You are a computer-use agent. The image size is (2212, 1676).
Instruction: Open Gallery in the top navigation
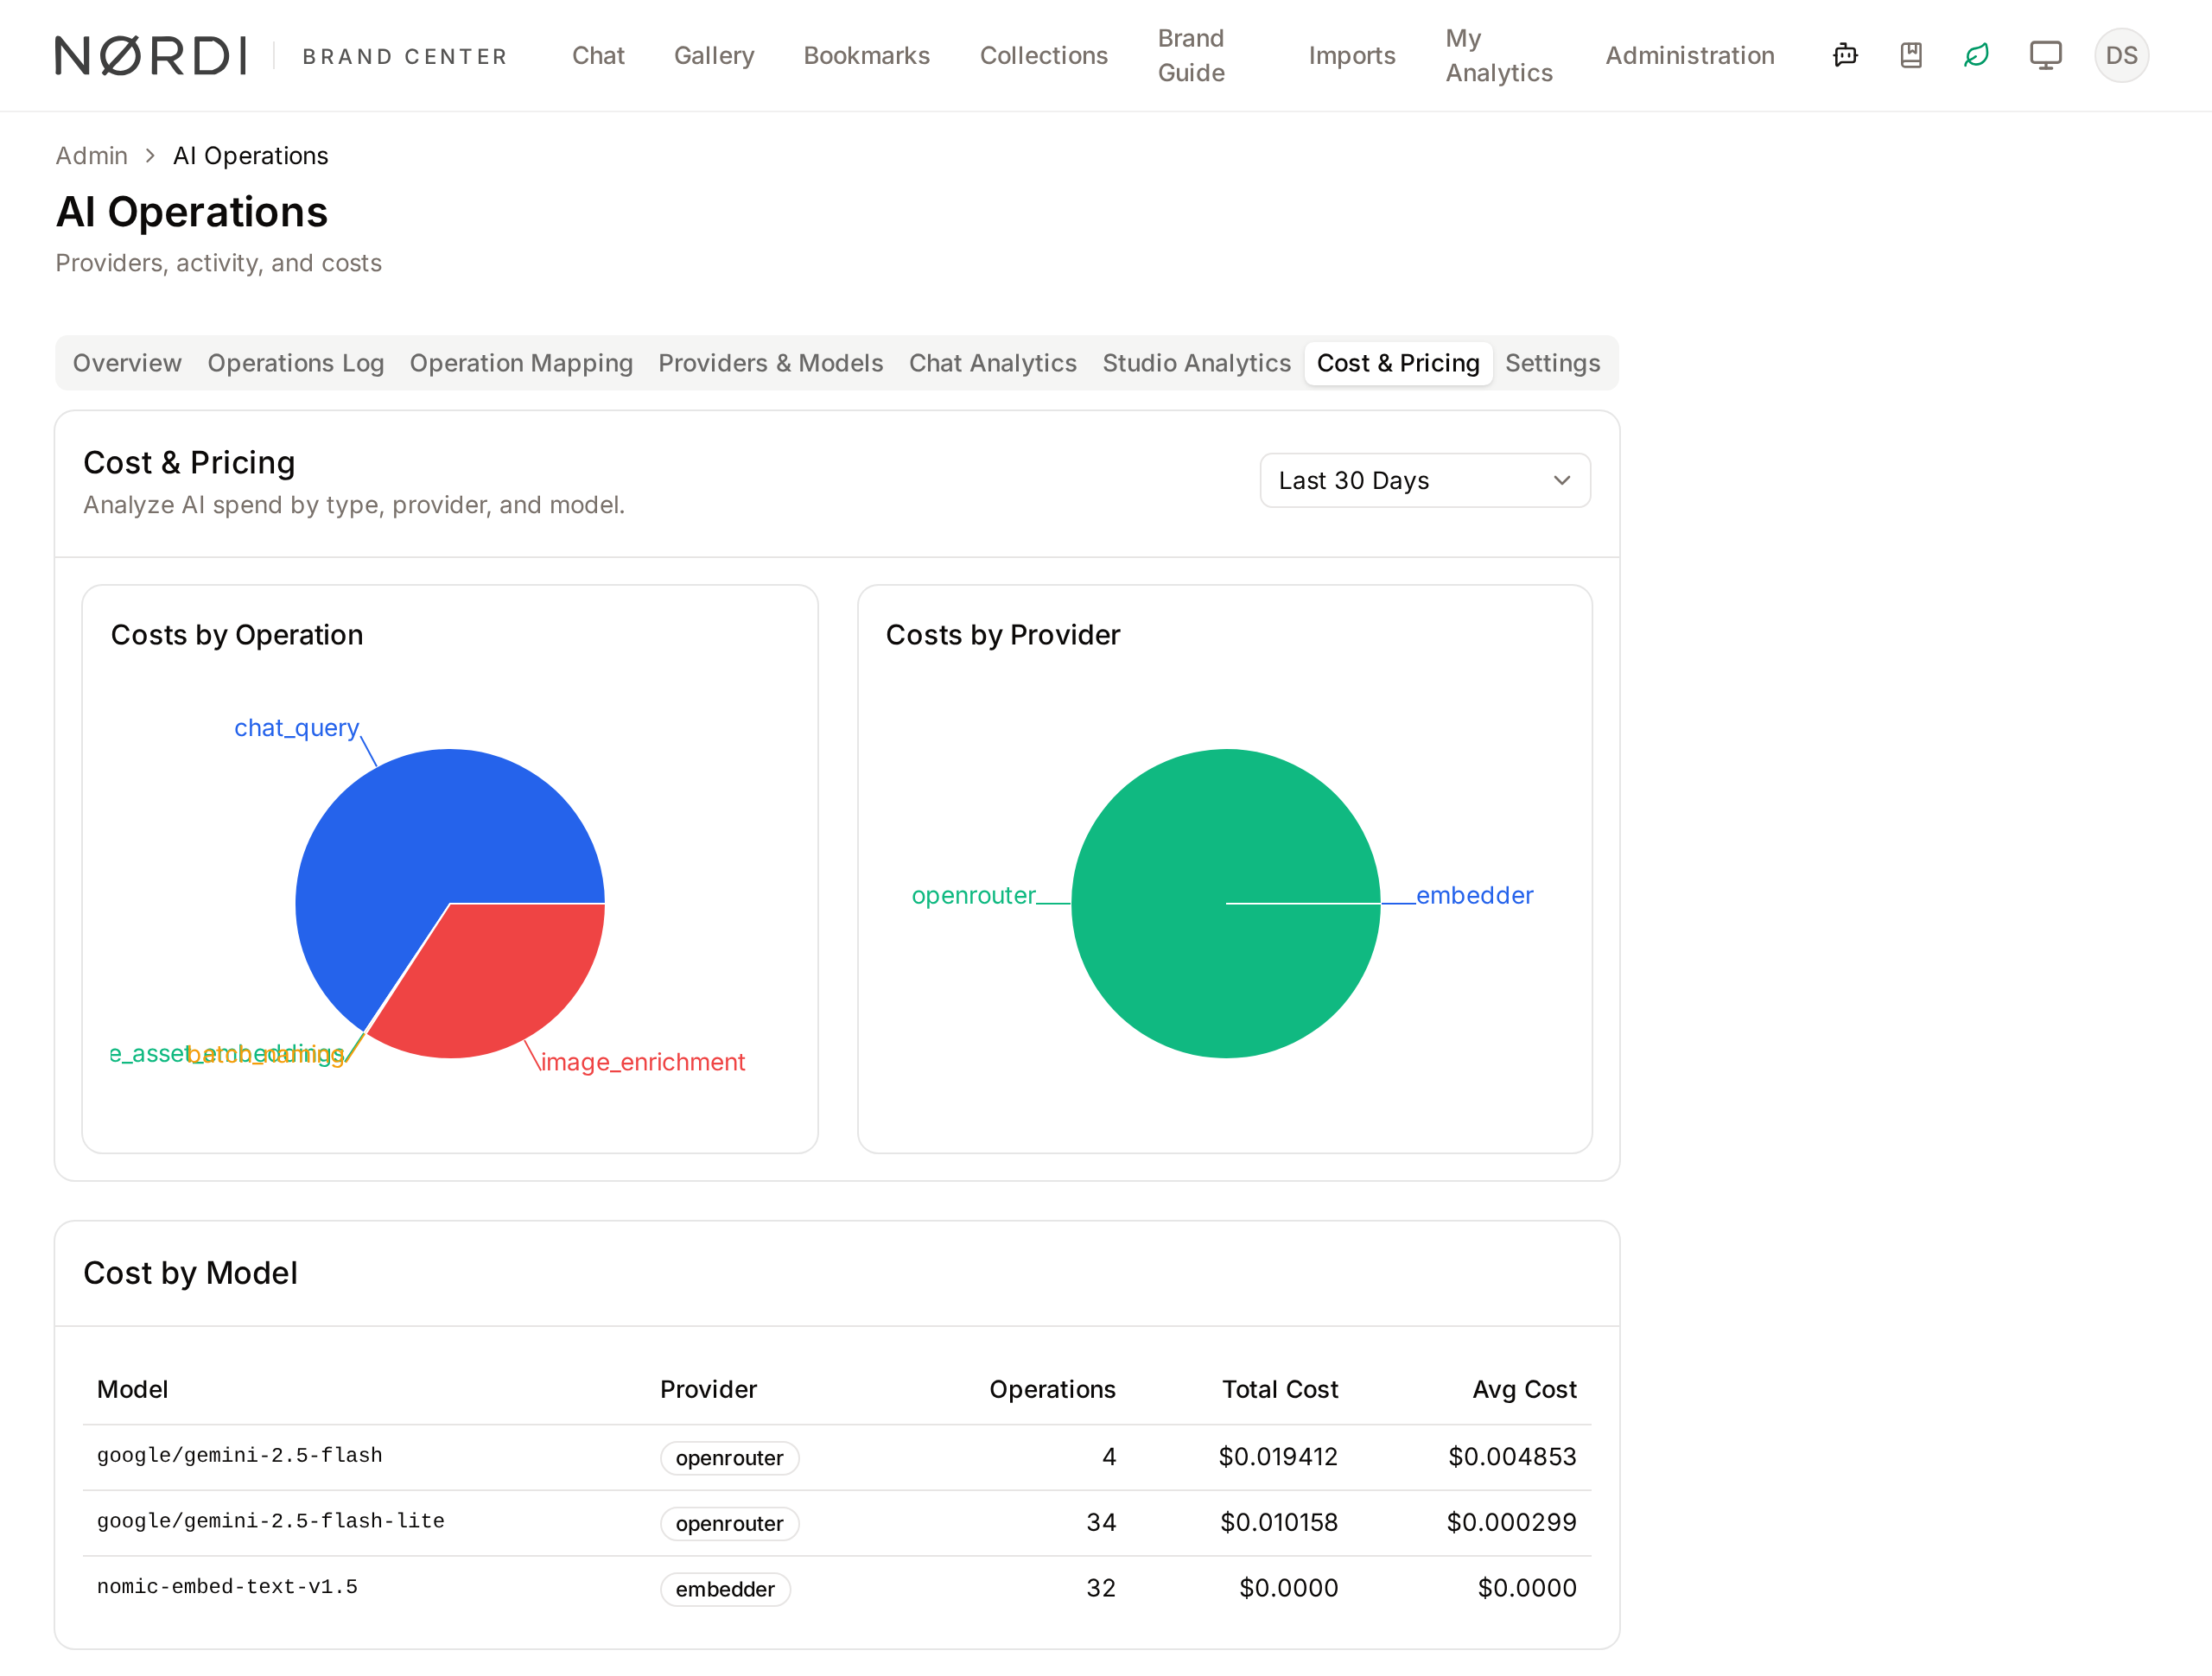click(x=714, y=55)
